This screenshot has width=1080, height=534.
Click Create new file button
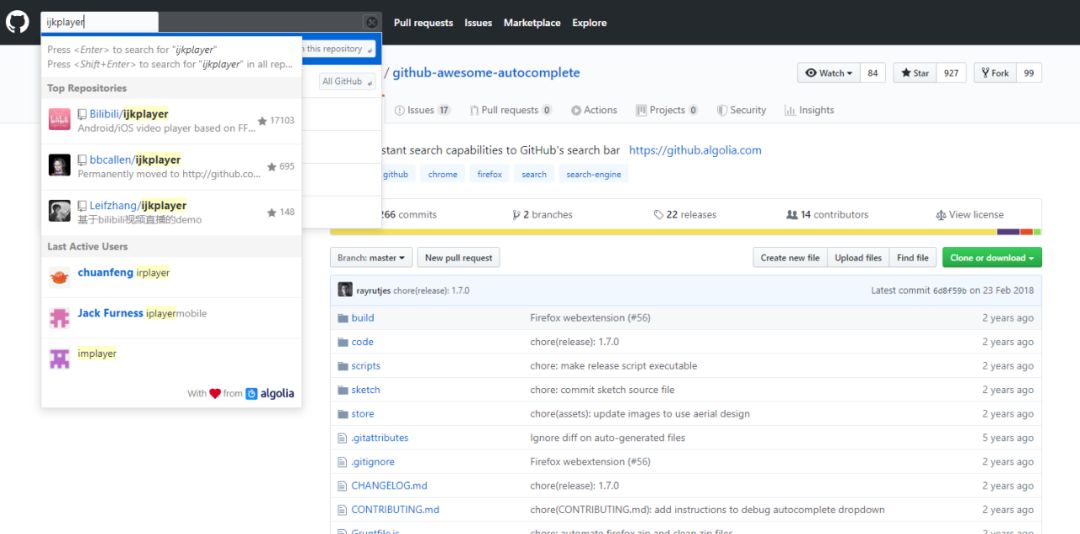[x=790, y=258]
